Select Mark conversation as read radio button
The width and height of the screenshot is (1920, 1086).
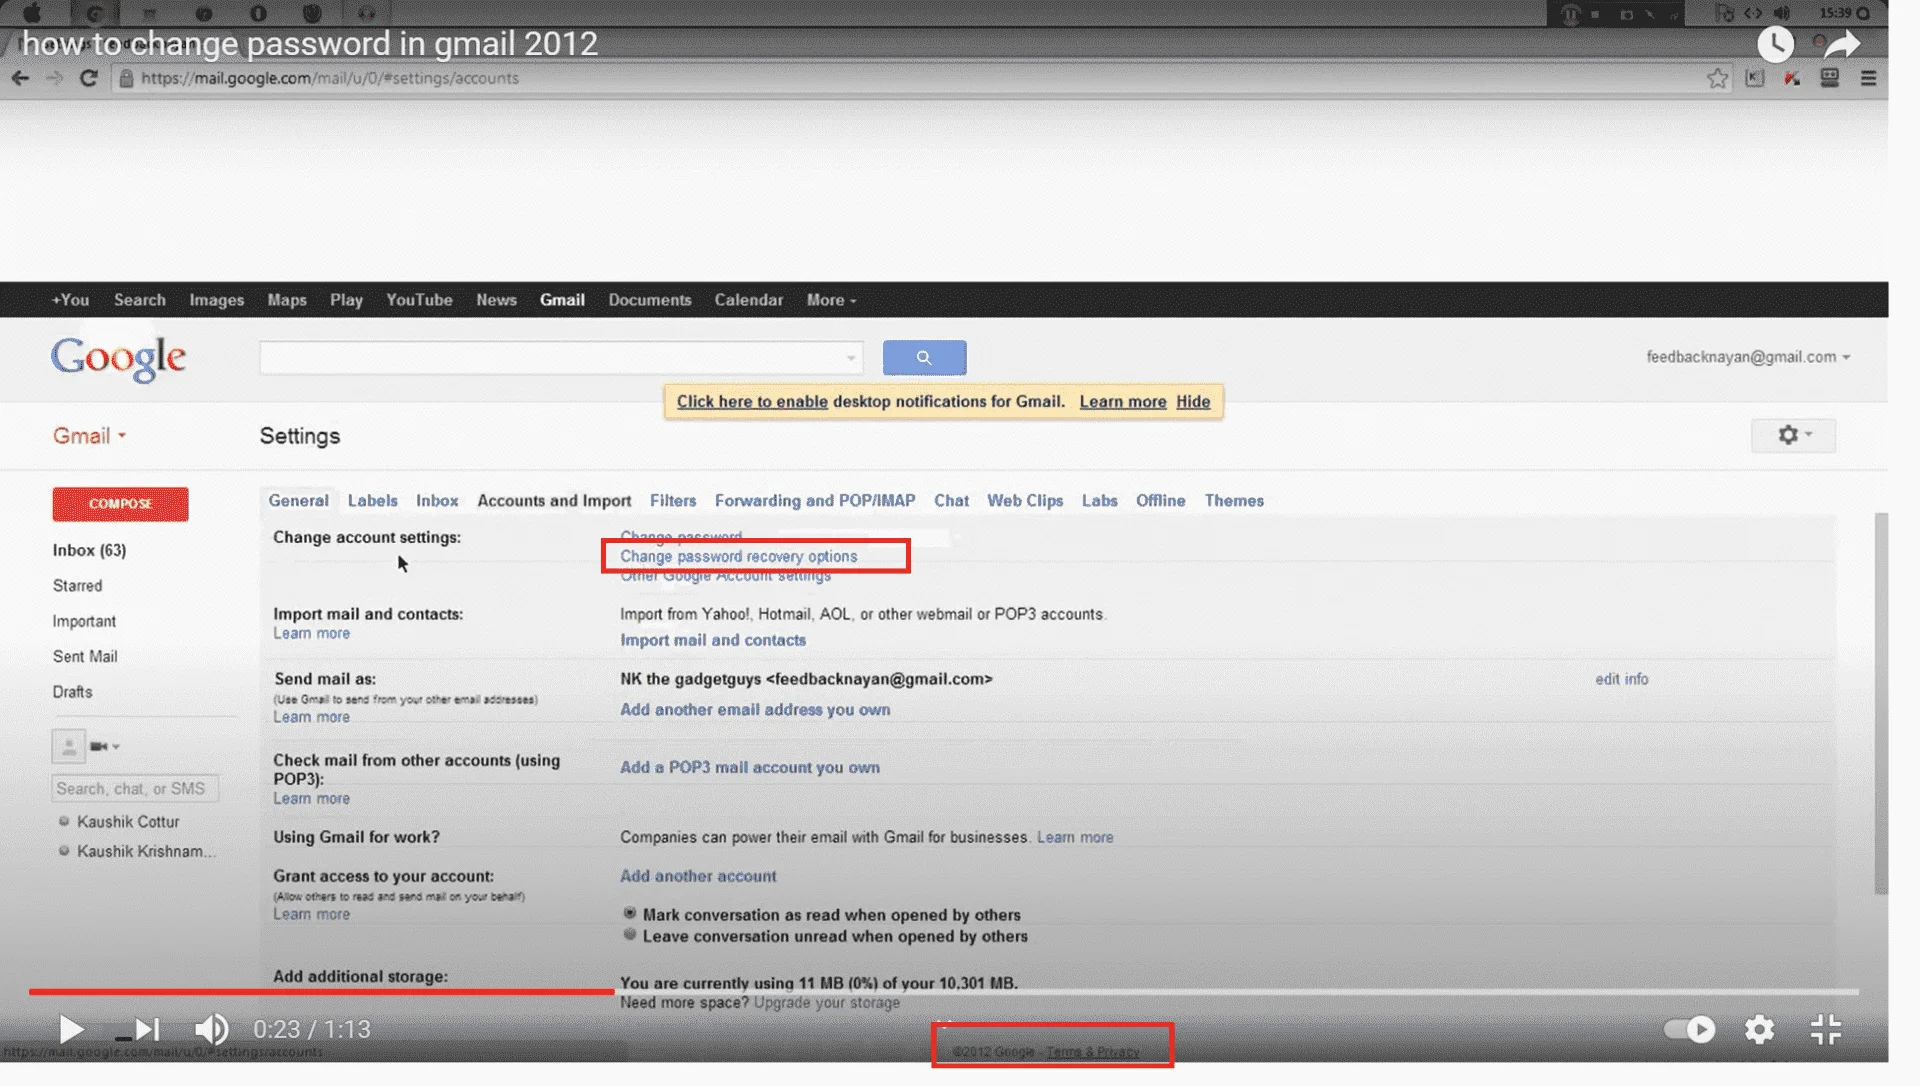[629, 913]
